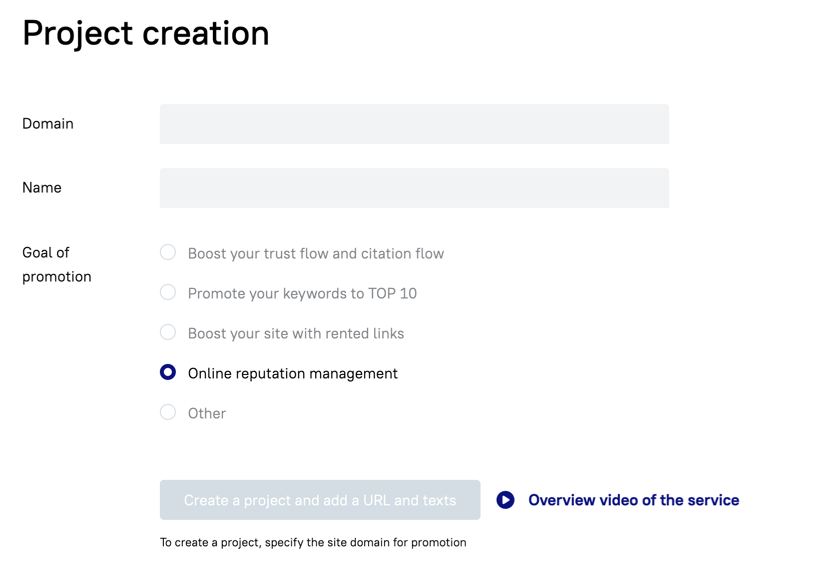
Task: Click the 'To create a project' hint text
Action: pos(313,543)
